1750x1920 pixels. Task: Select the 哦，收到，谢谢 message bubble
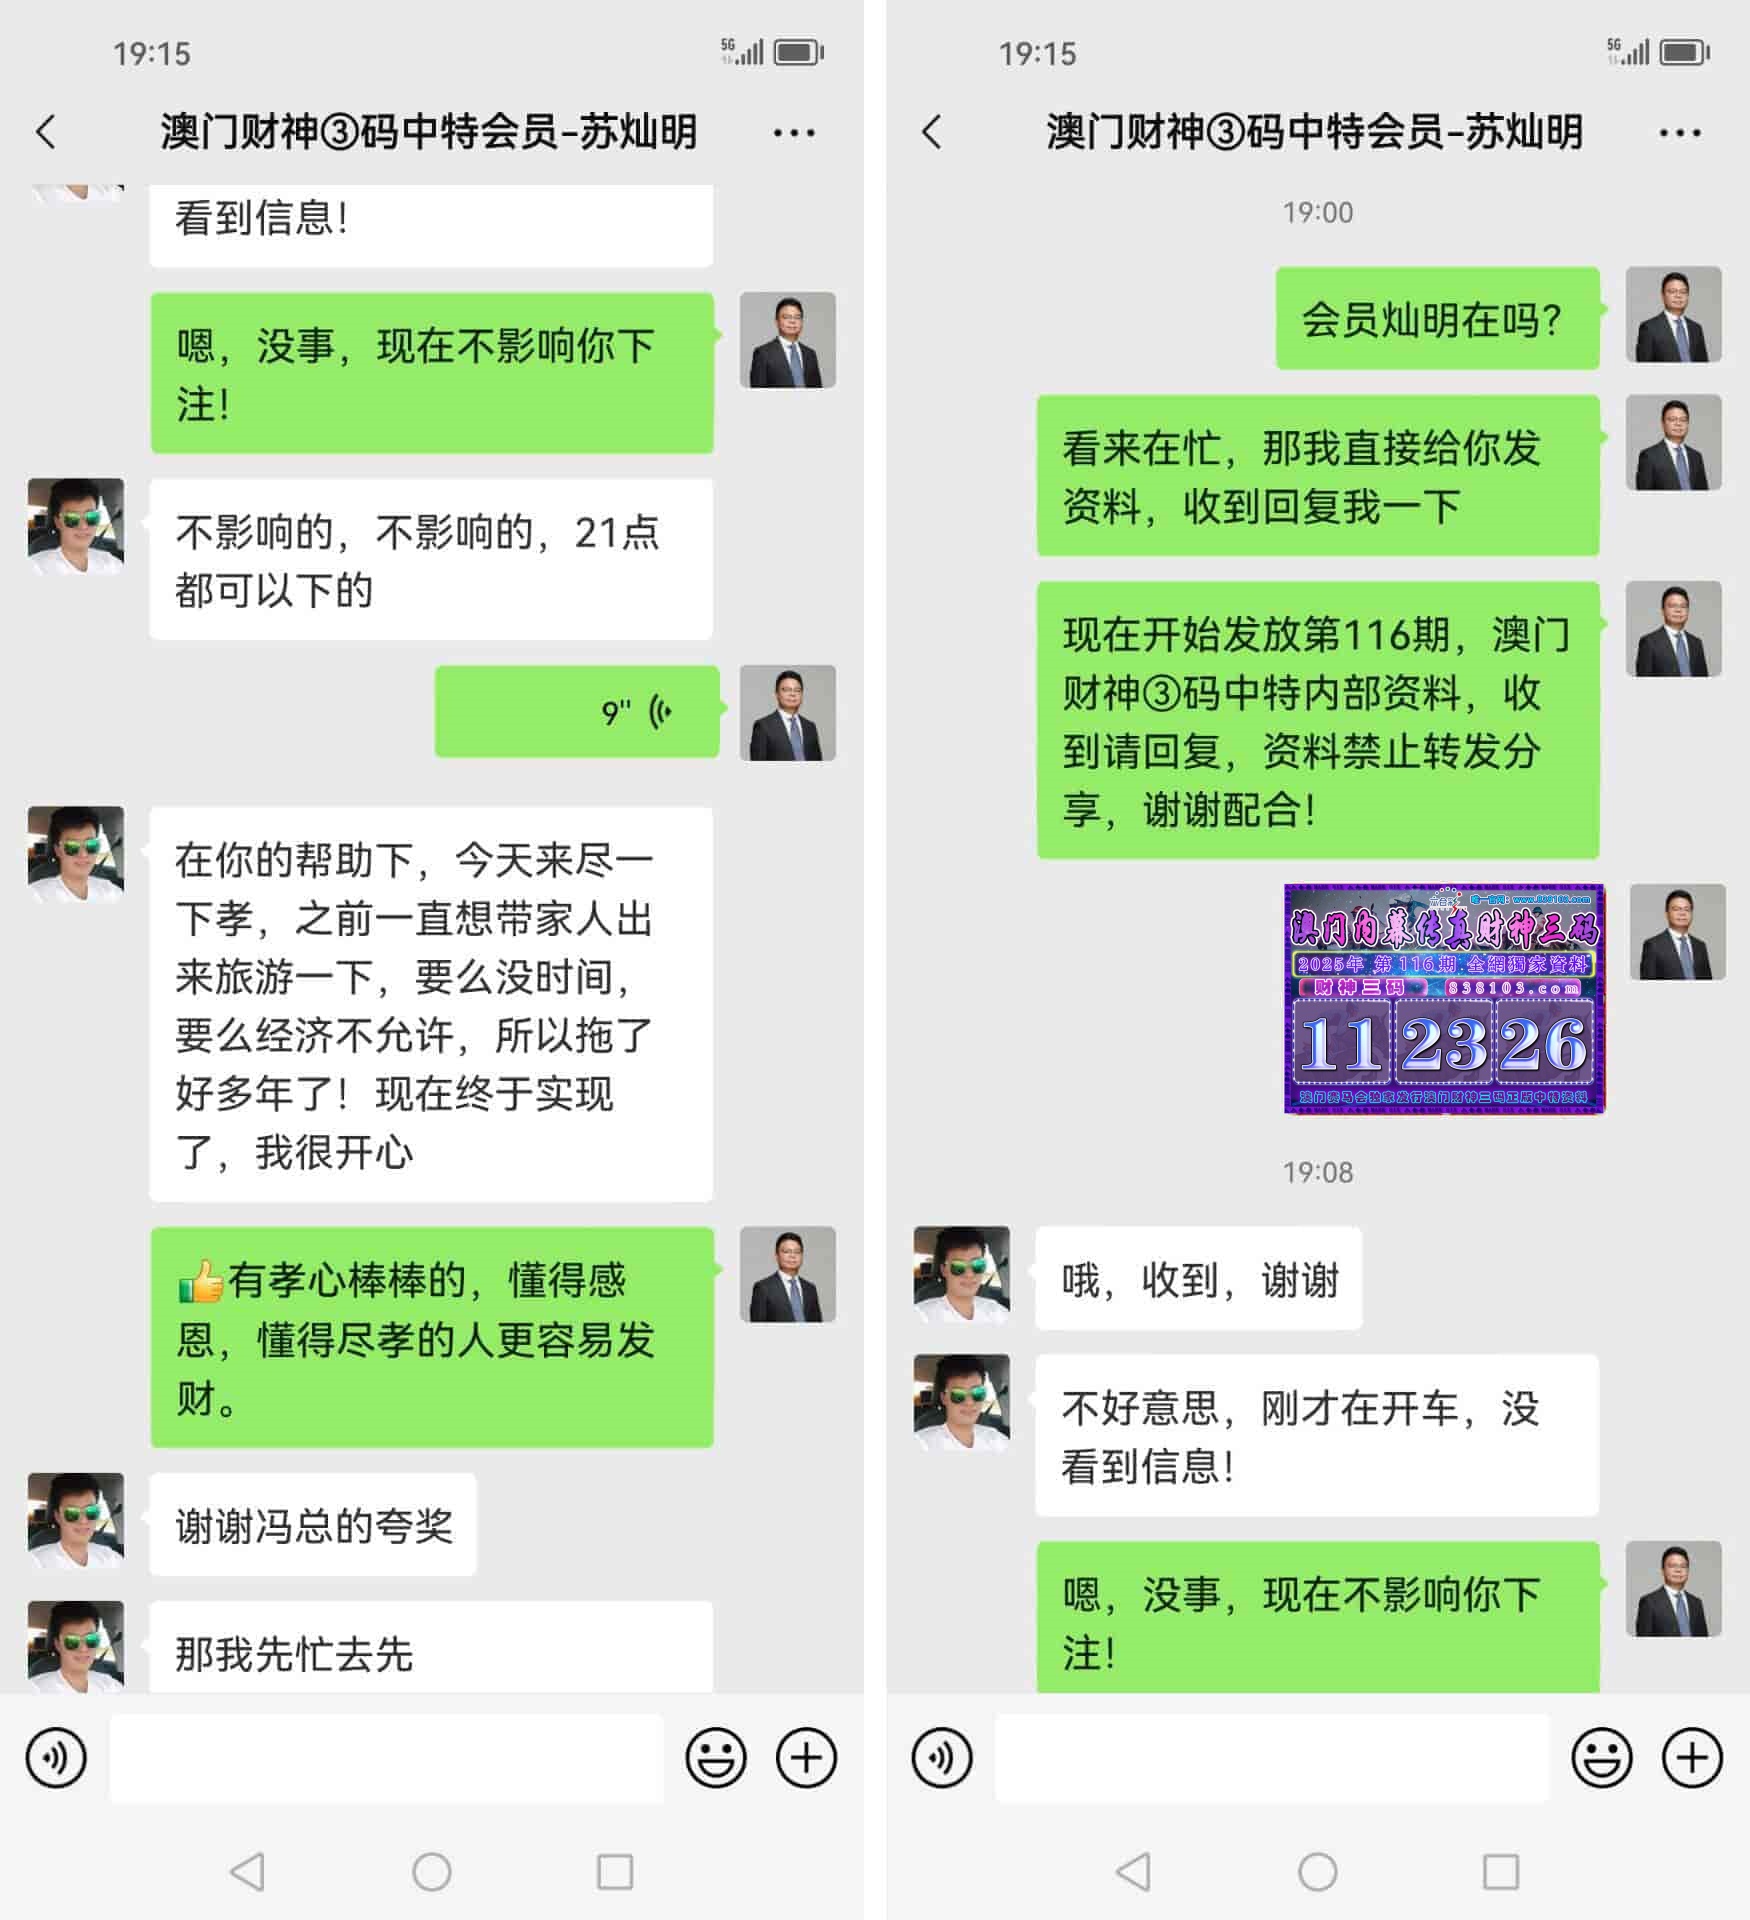coord(1198,1278)
